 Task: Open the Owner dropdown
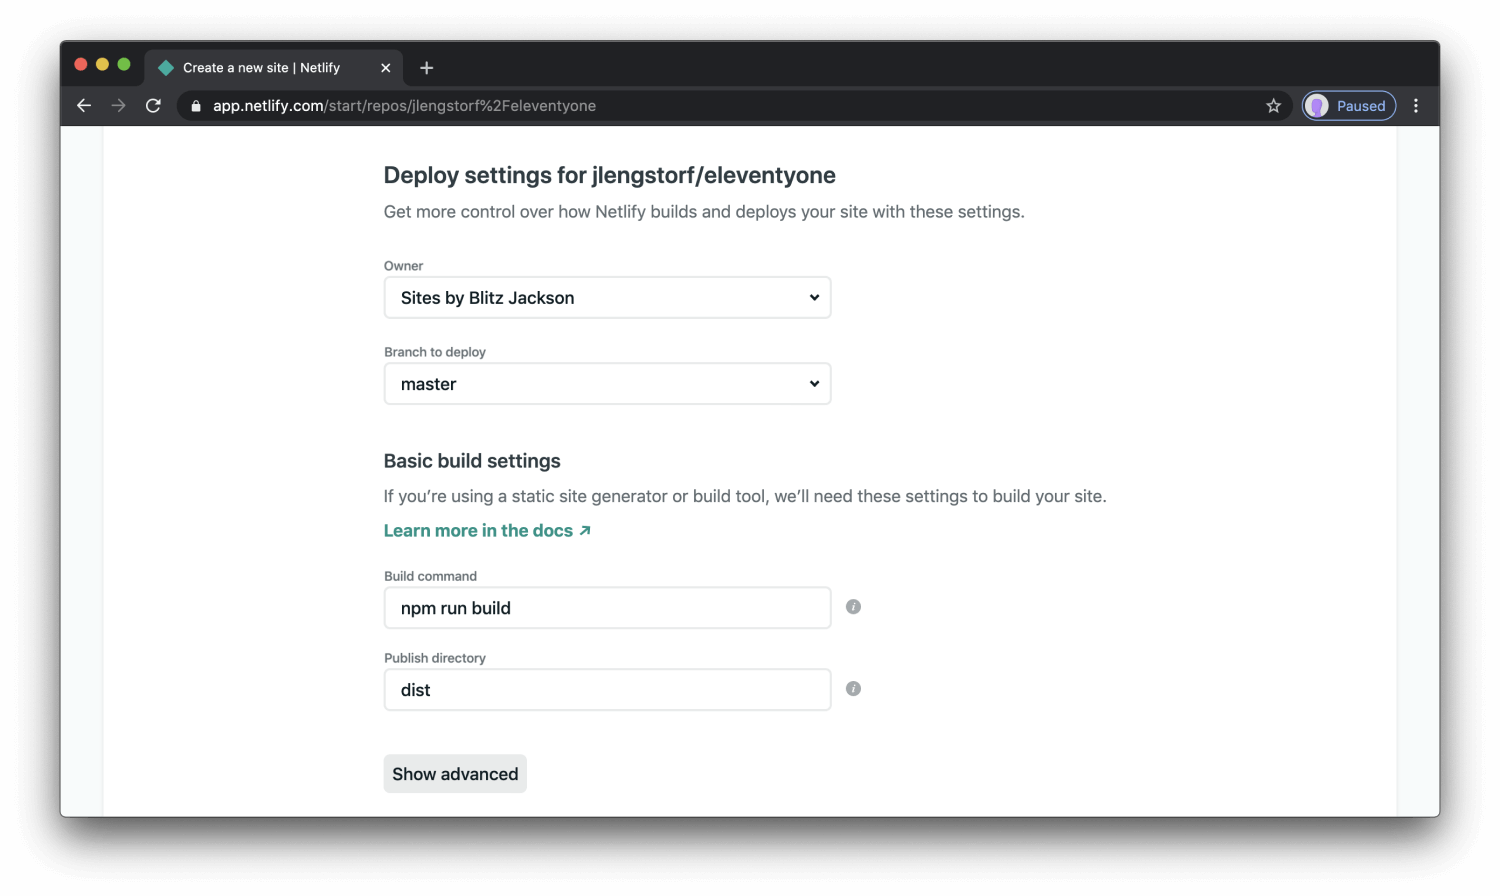tap(607, 297)
